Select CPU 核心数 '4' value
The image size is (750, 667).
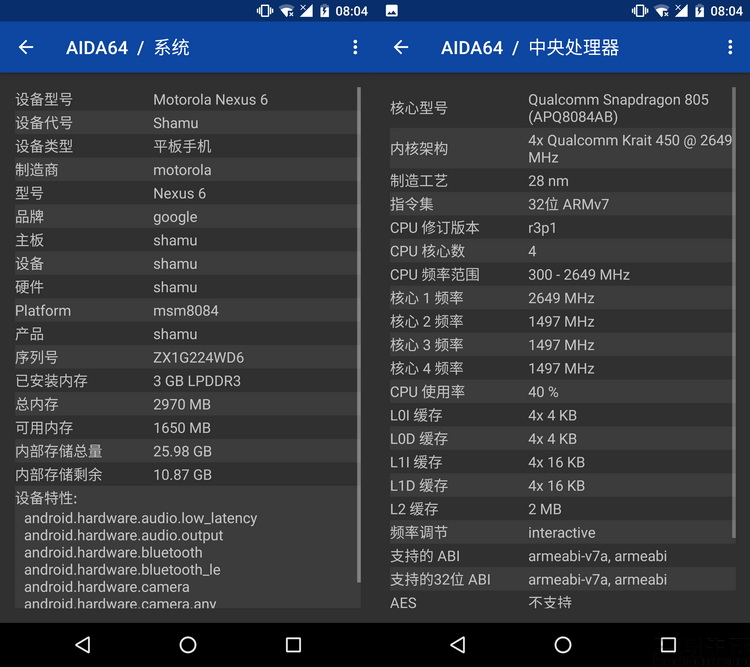pyautogui.click(x=532, y=251)
